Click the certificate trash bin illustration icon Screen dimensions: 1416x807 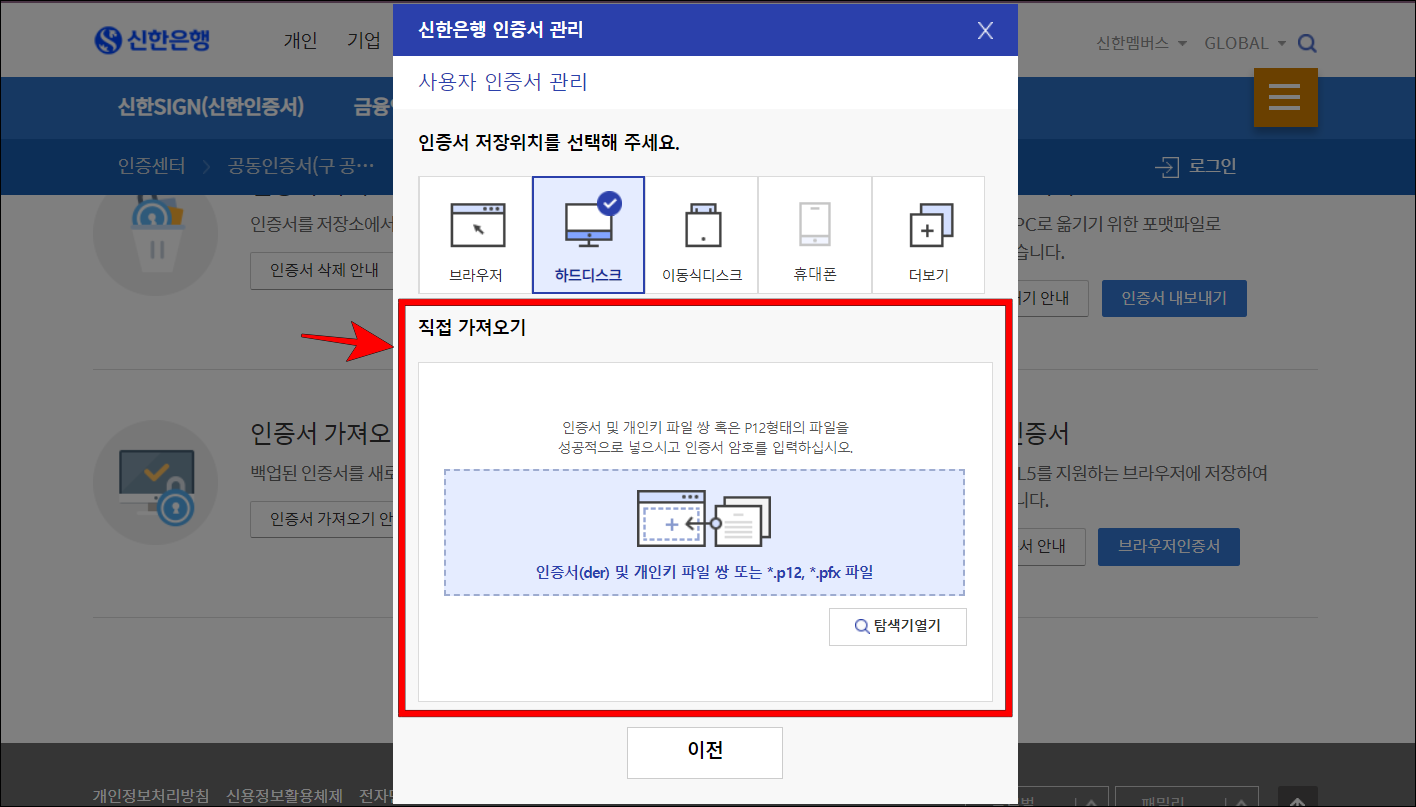pyautogui.click(x=155, y=232)
